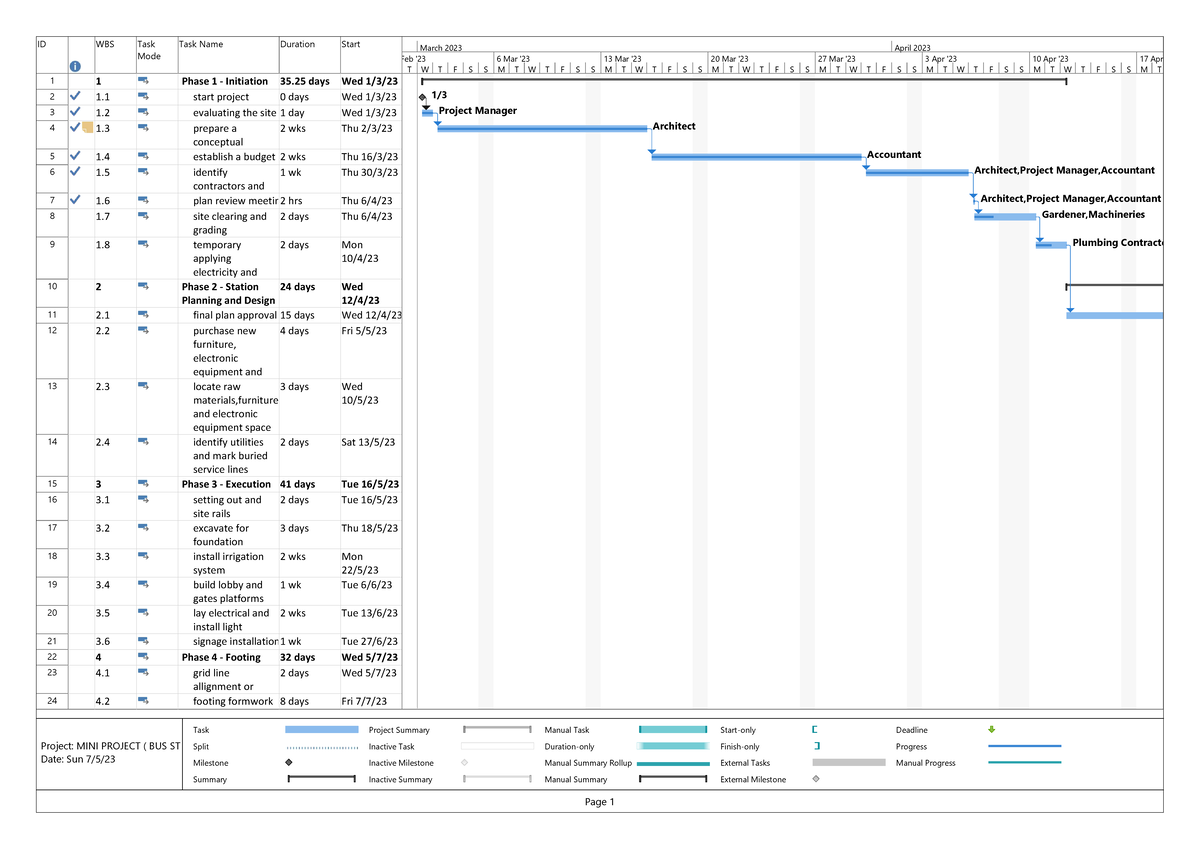Click the "Duration" column header
The width and height of the screenshot is (1200, 849).
click(298, 43)
